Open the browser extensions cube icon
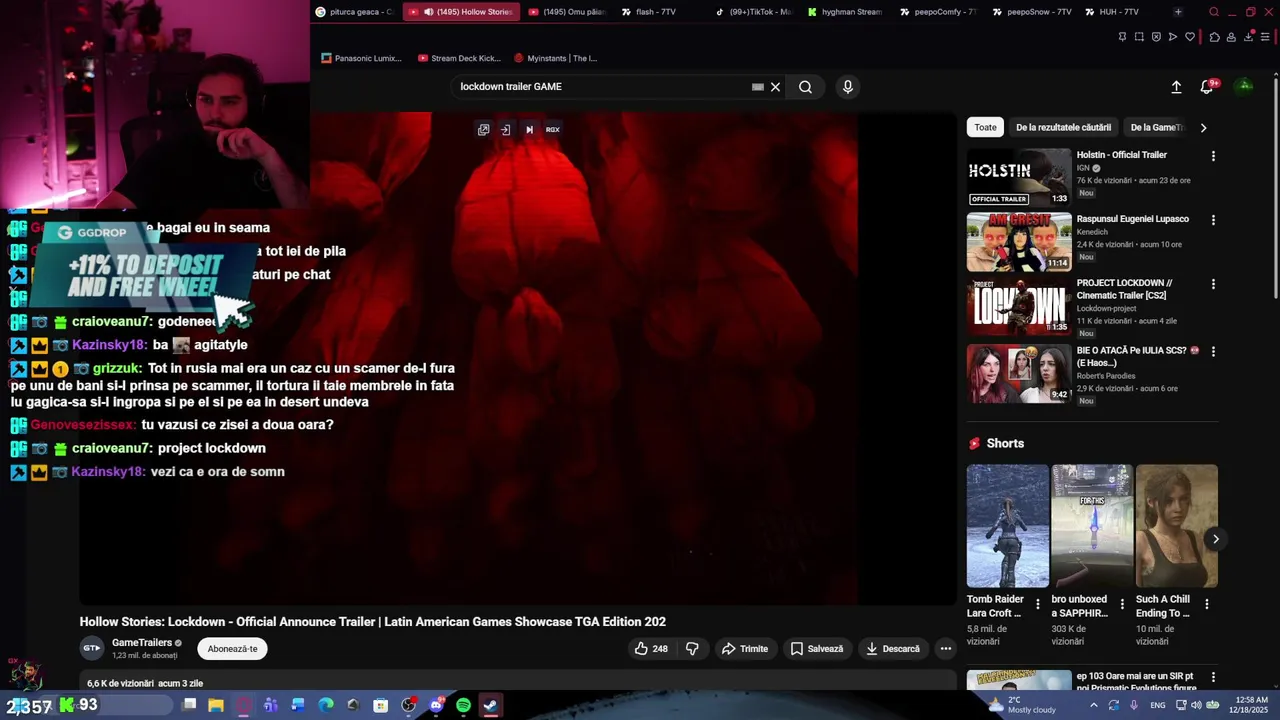 (1214, 37)
